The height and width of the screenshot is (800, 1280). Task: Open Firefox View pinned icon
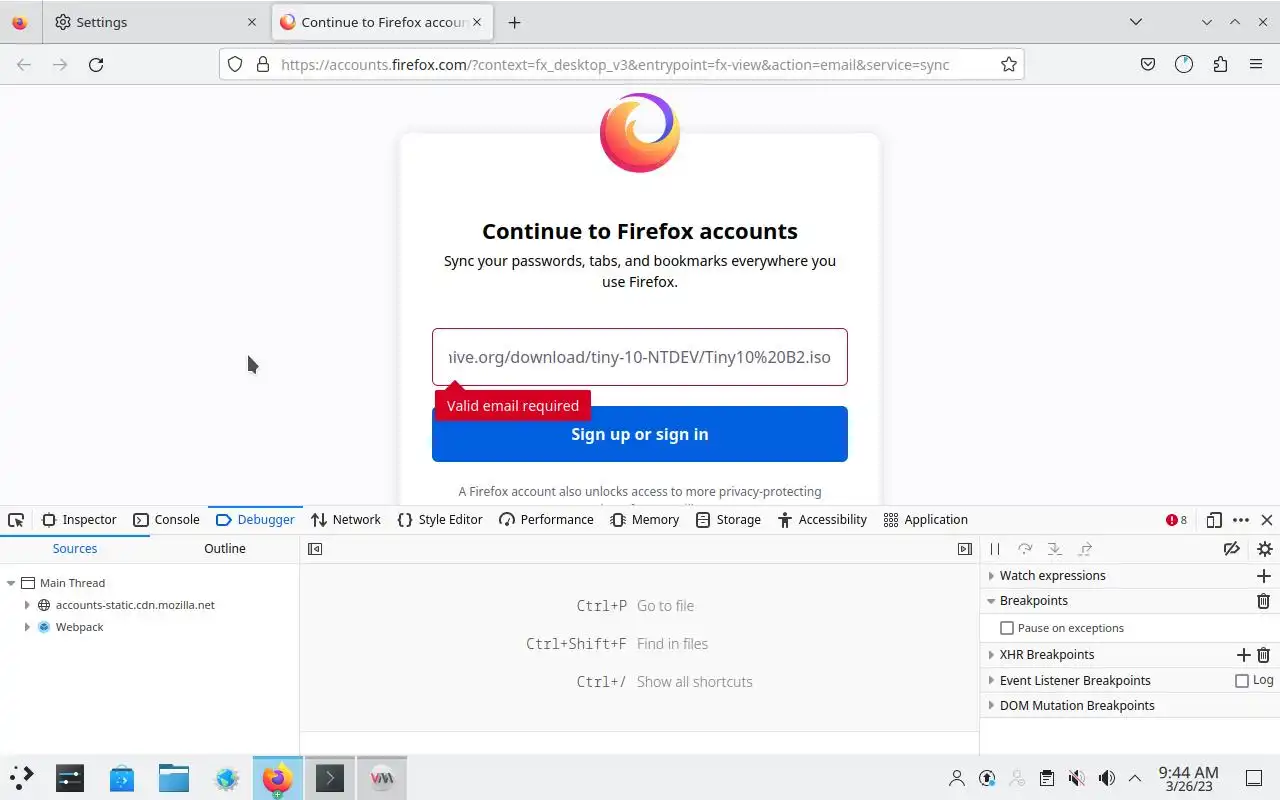(20, 22)
